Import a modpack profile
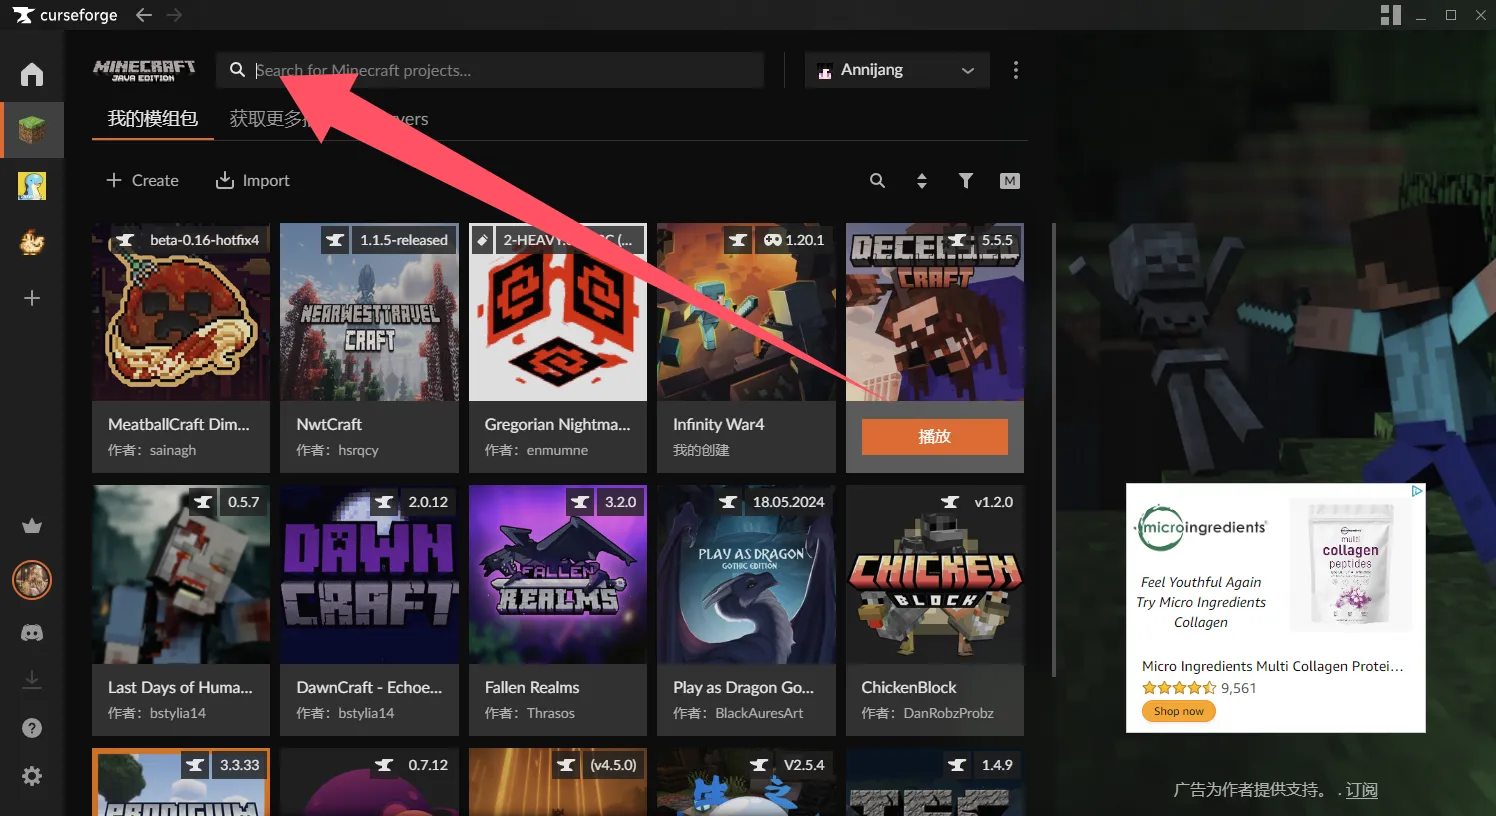The image size is (1496, 816). pyautogui.click(x=253, y=181)
